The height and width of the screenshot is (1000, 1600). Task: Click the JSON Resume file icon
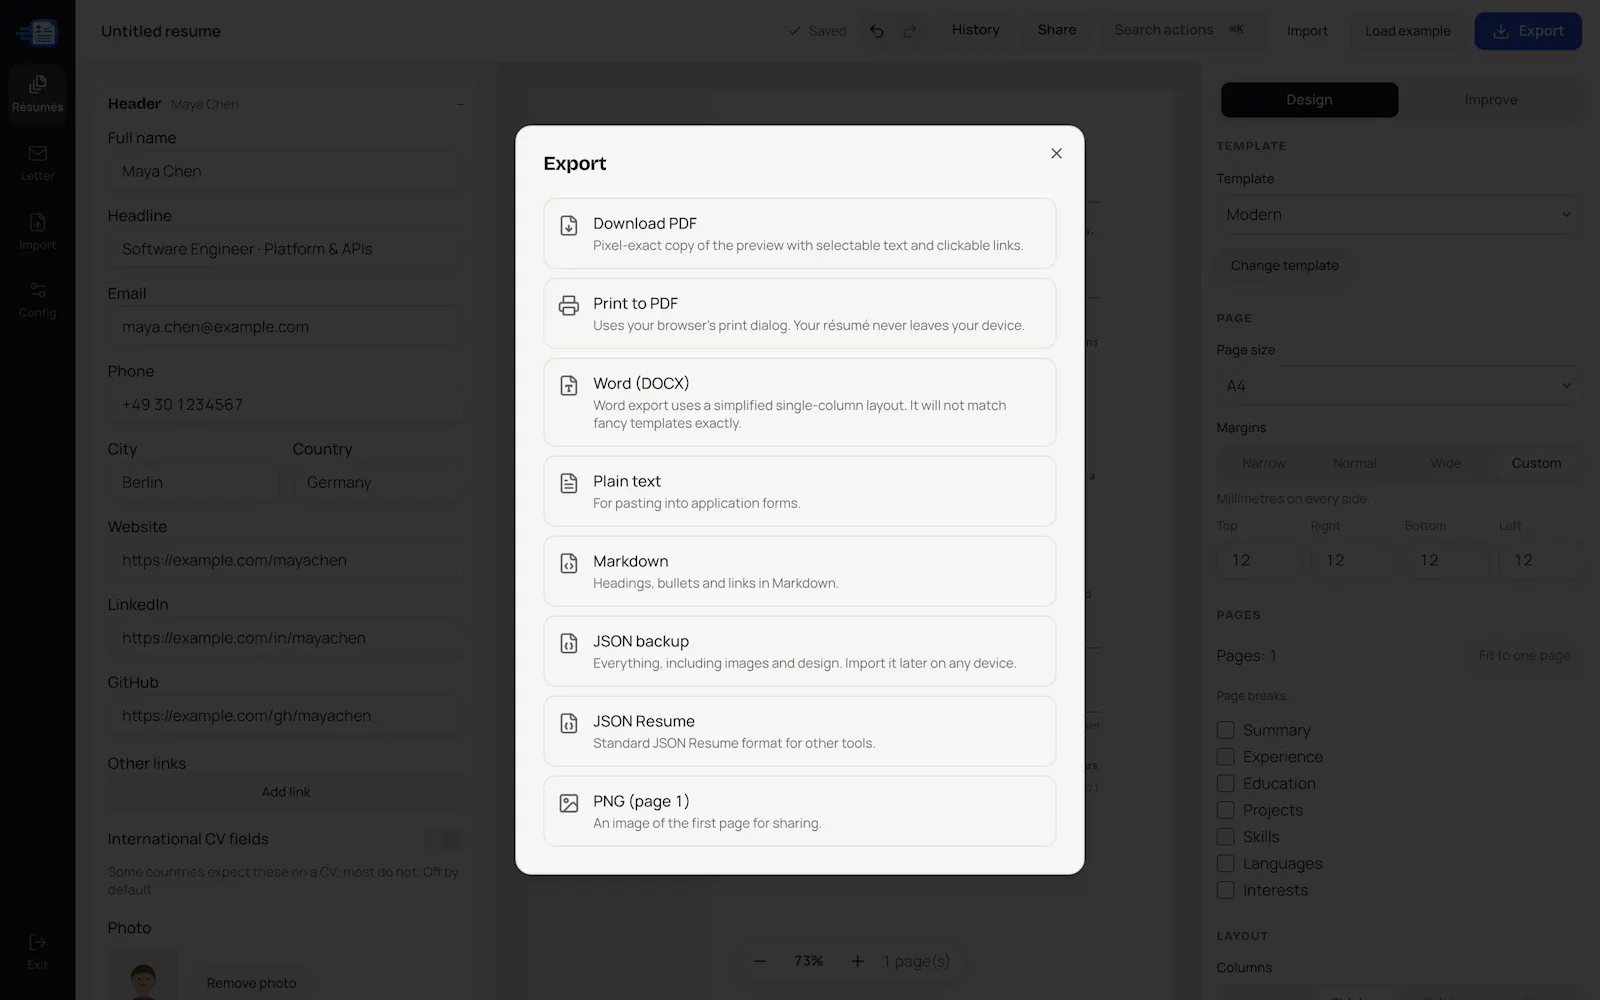[x=569, y=723]
